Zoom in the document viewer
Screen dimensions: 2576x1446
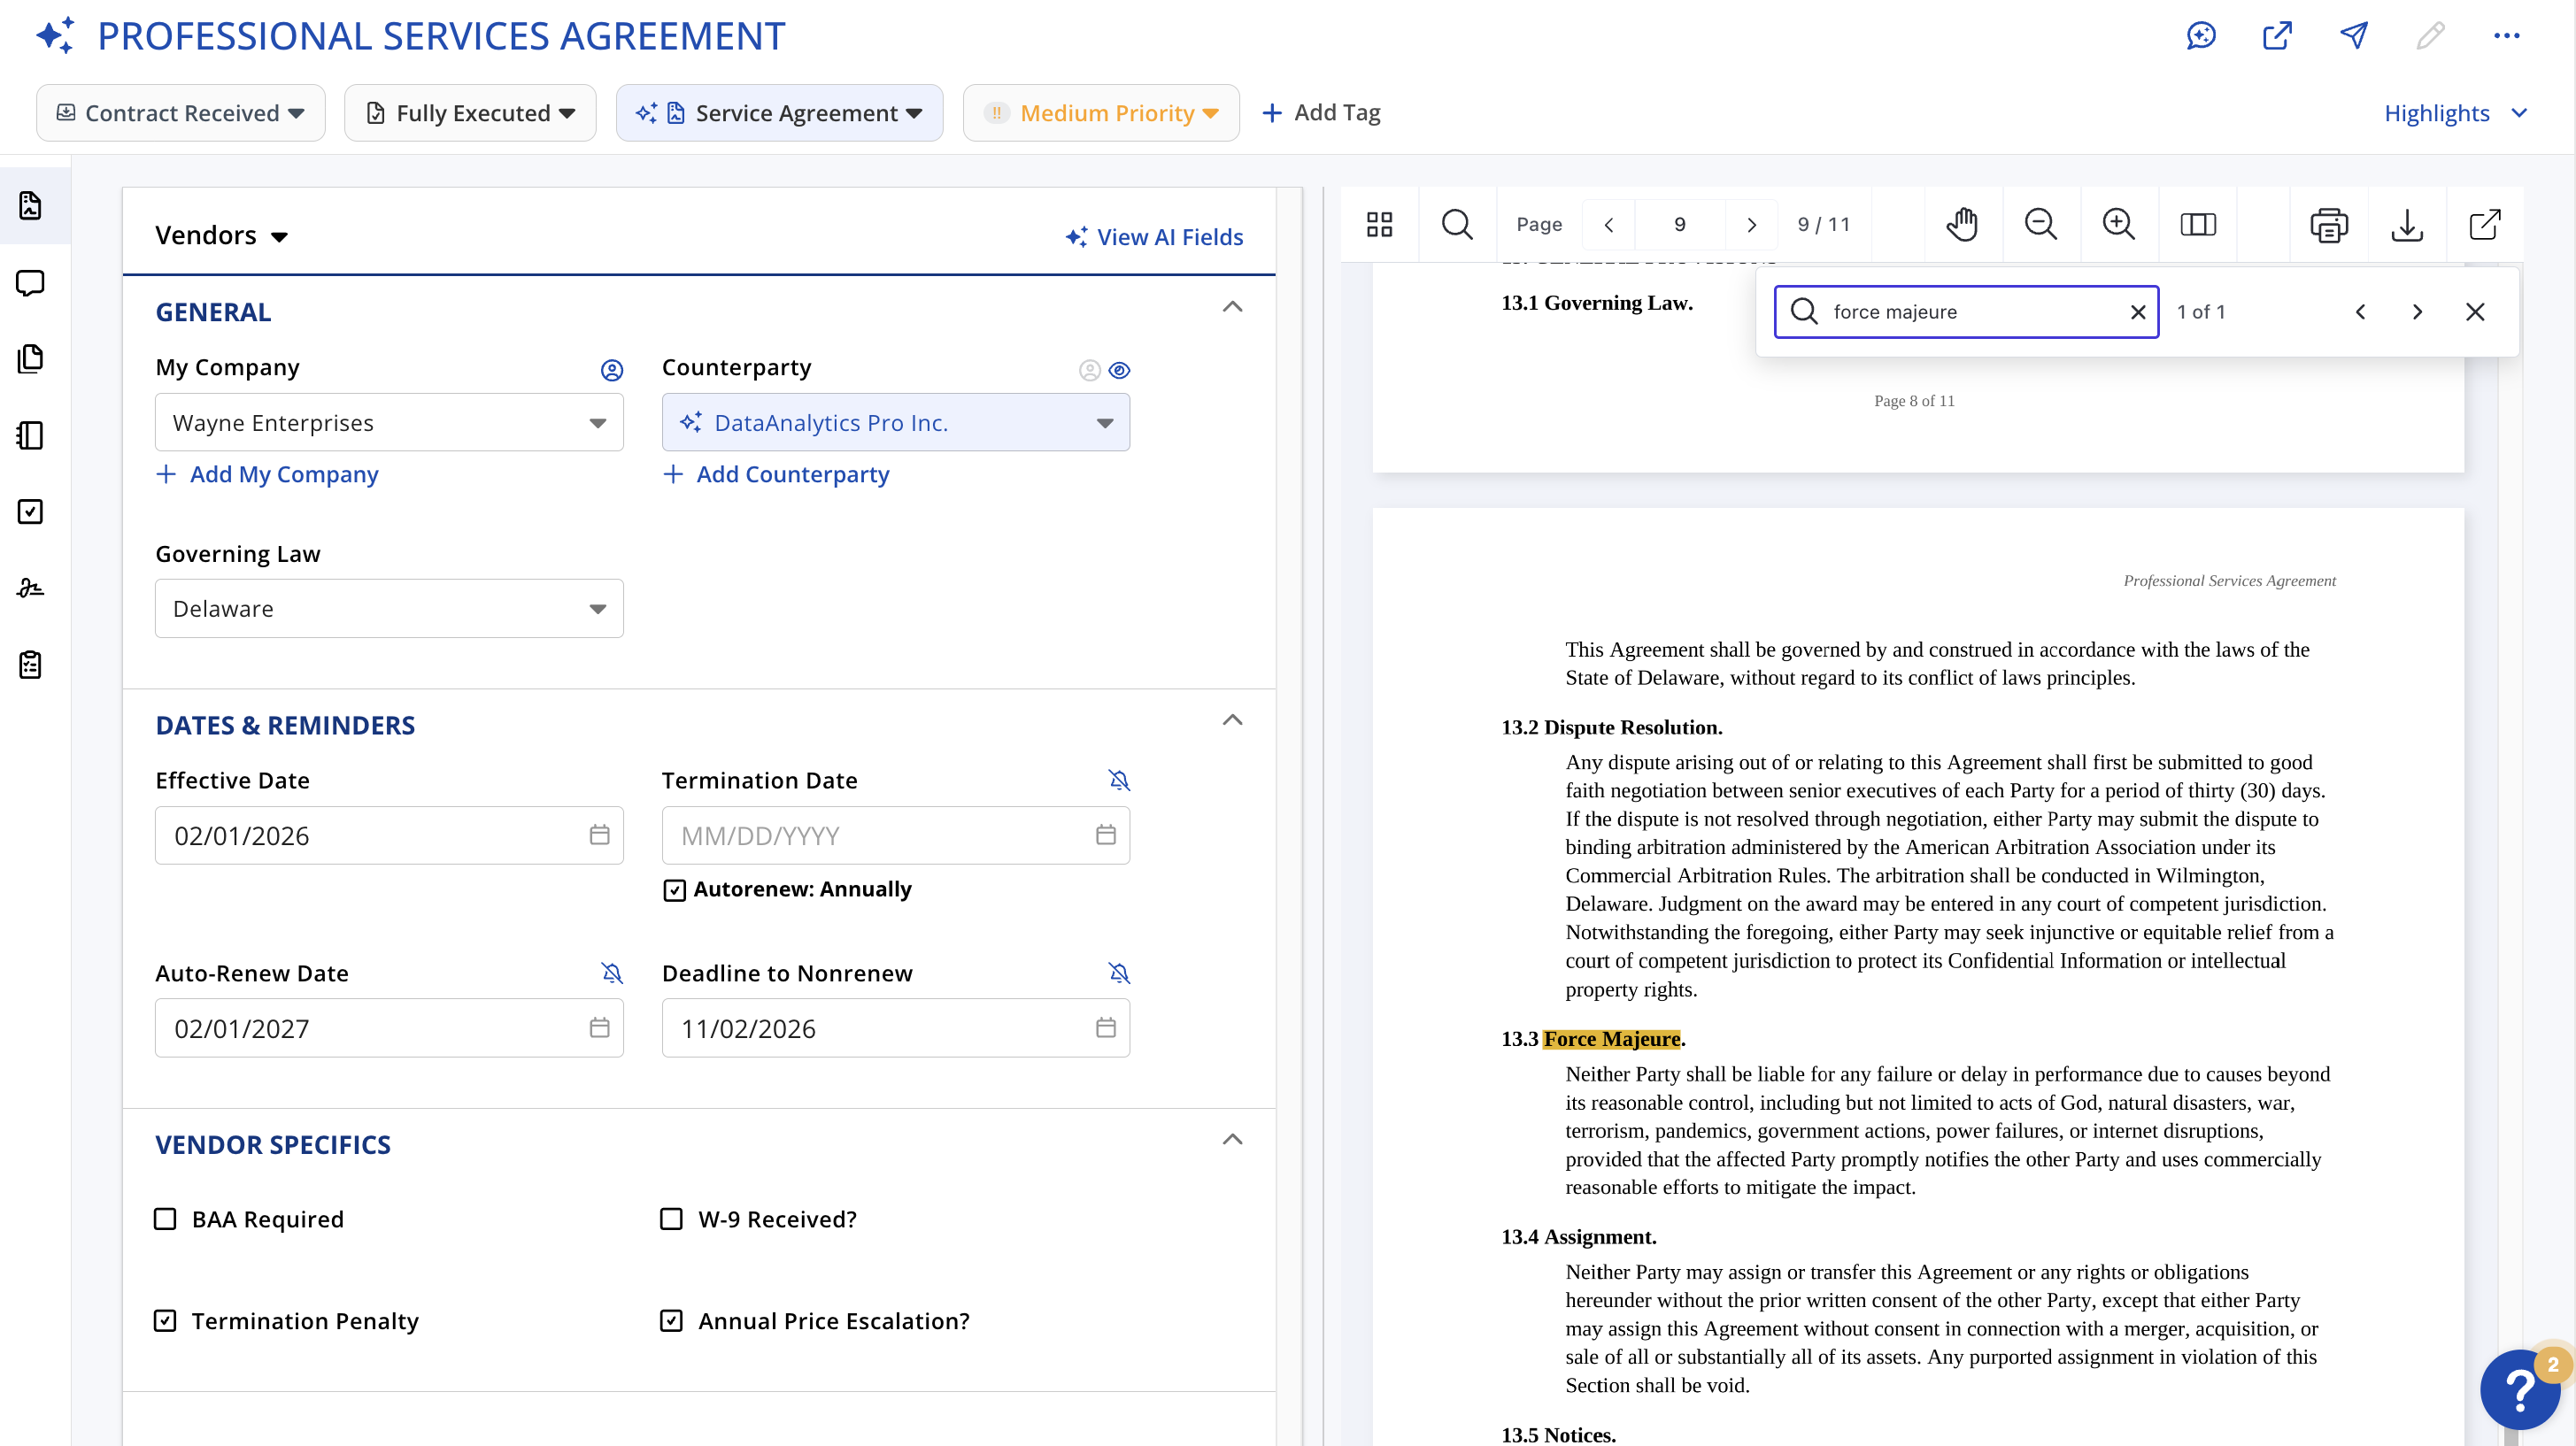pyautogui.click(x=2118, y=225)
